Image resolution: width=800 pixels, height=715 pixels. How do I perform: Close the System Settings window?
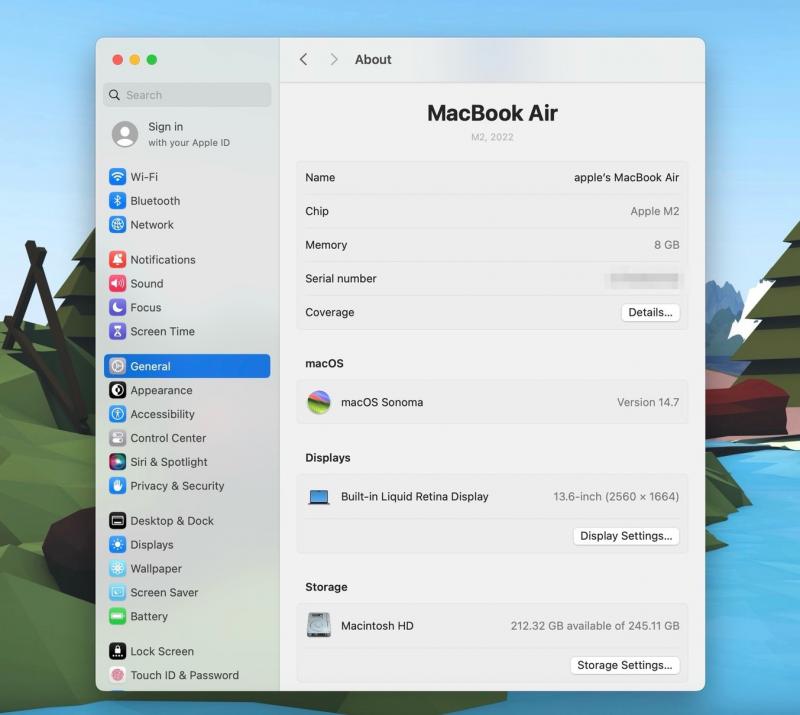(117, 60)
